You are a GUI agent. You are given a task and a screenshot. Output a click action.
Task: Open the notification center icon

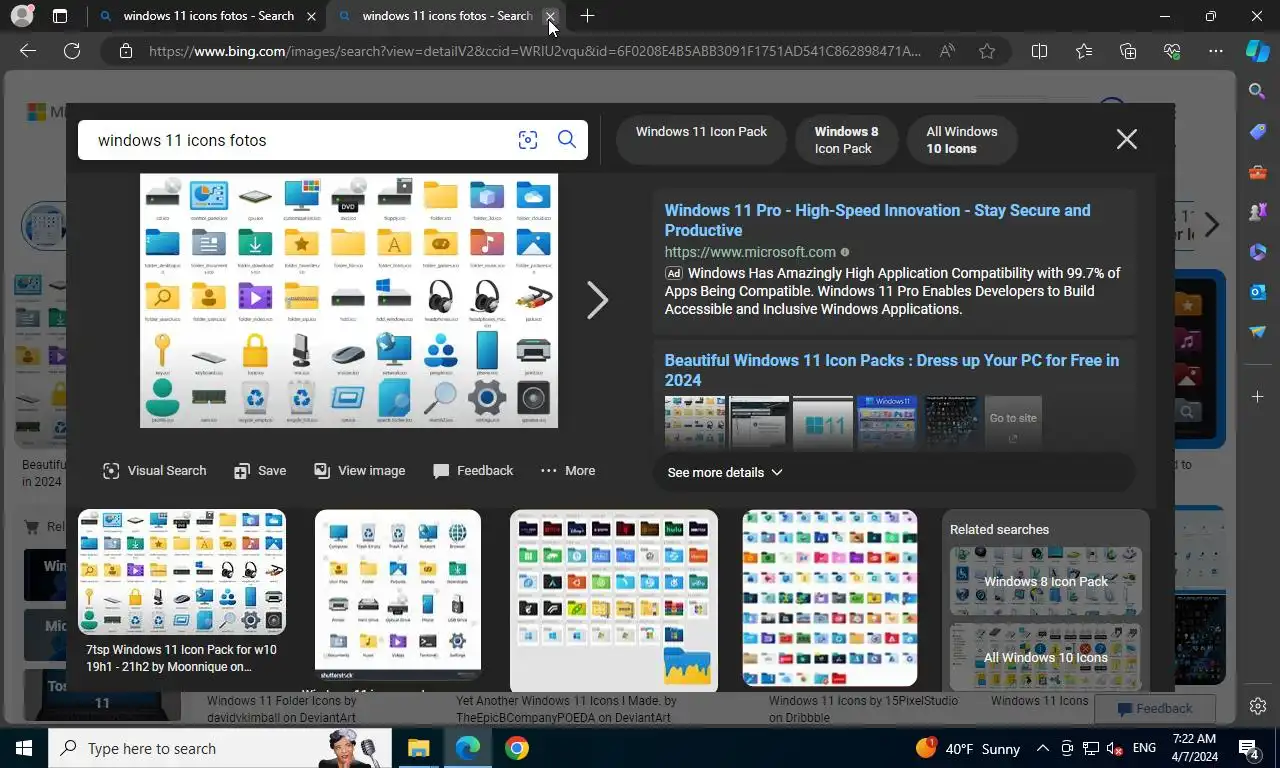click(x=1249, y=748)
